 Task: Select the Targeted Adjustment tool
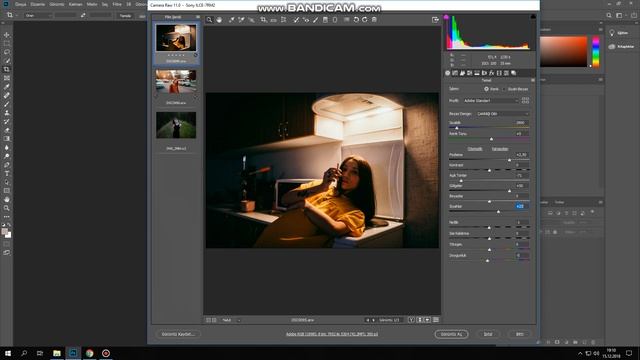pyautogui.click(x=251, y=20)
